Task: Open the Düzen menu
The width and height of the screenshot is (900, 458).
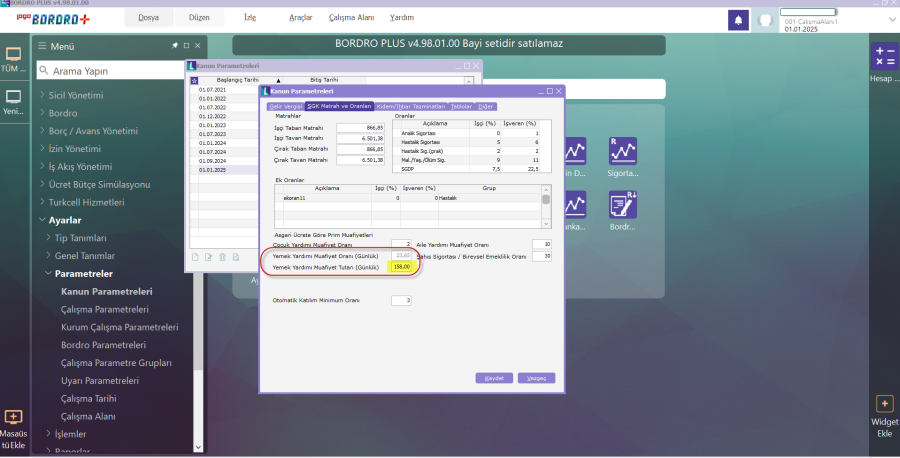Action: click(199, 18)
